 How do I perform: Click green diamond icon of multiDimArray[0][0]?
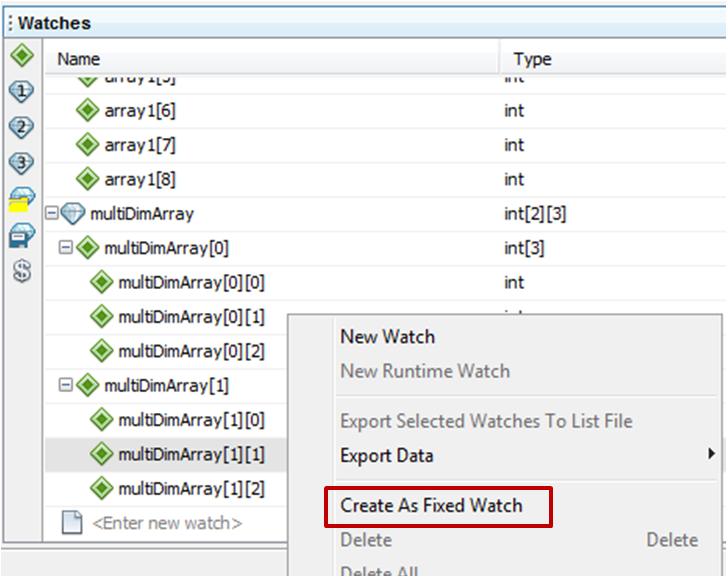click(x=102, y=282)
